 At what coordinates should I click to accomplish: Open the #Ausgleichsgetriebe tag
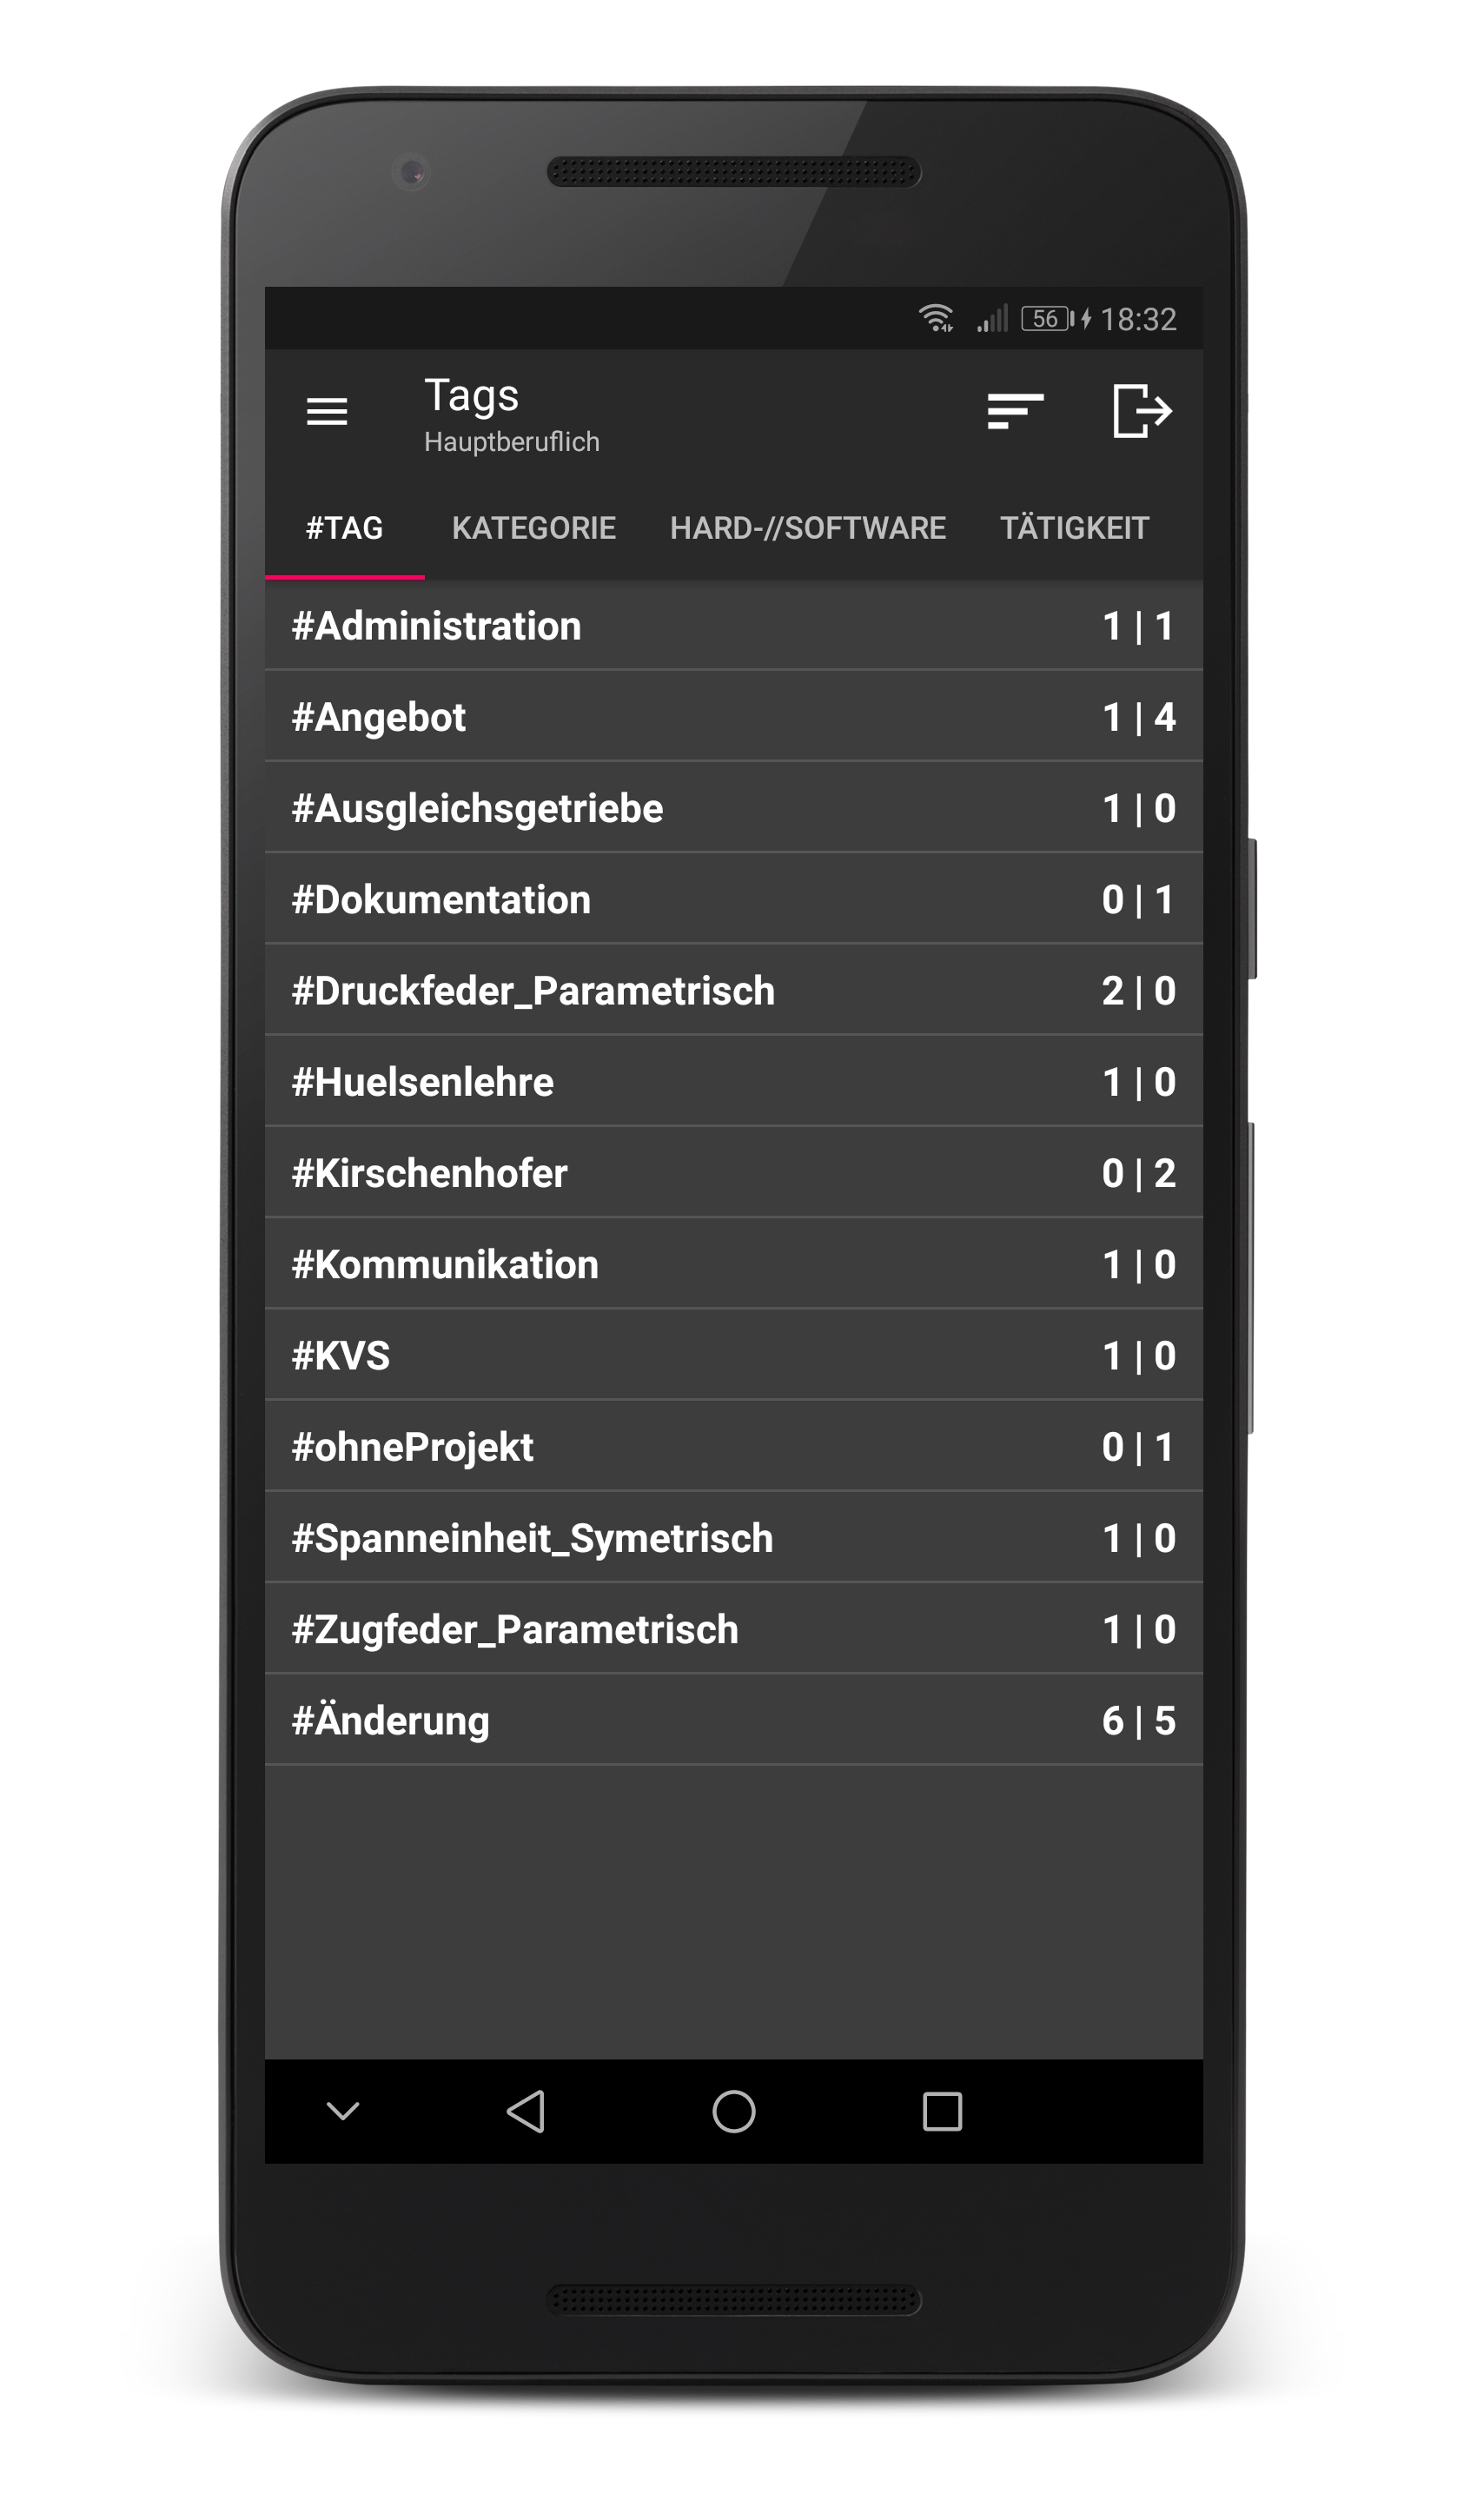(x=733, y=808)
